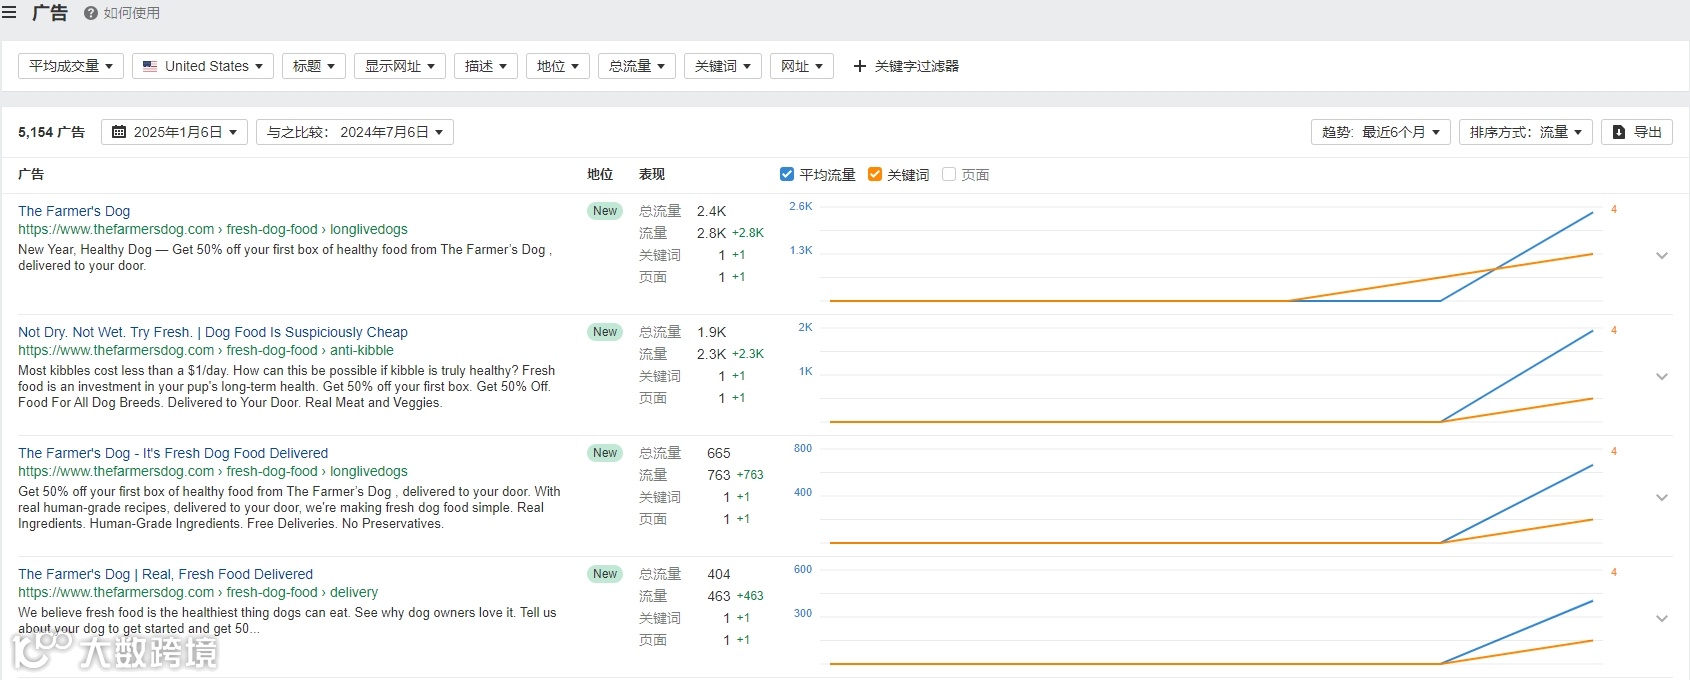Screen dimensions: 1690x680
Task: Open The Farmer's Dog | Real, Fresh Food Delivered
Action: coord(165,574)
